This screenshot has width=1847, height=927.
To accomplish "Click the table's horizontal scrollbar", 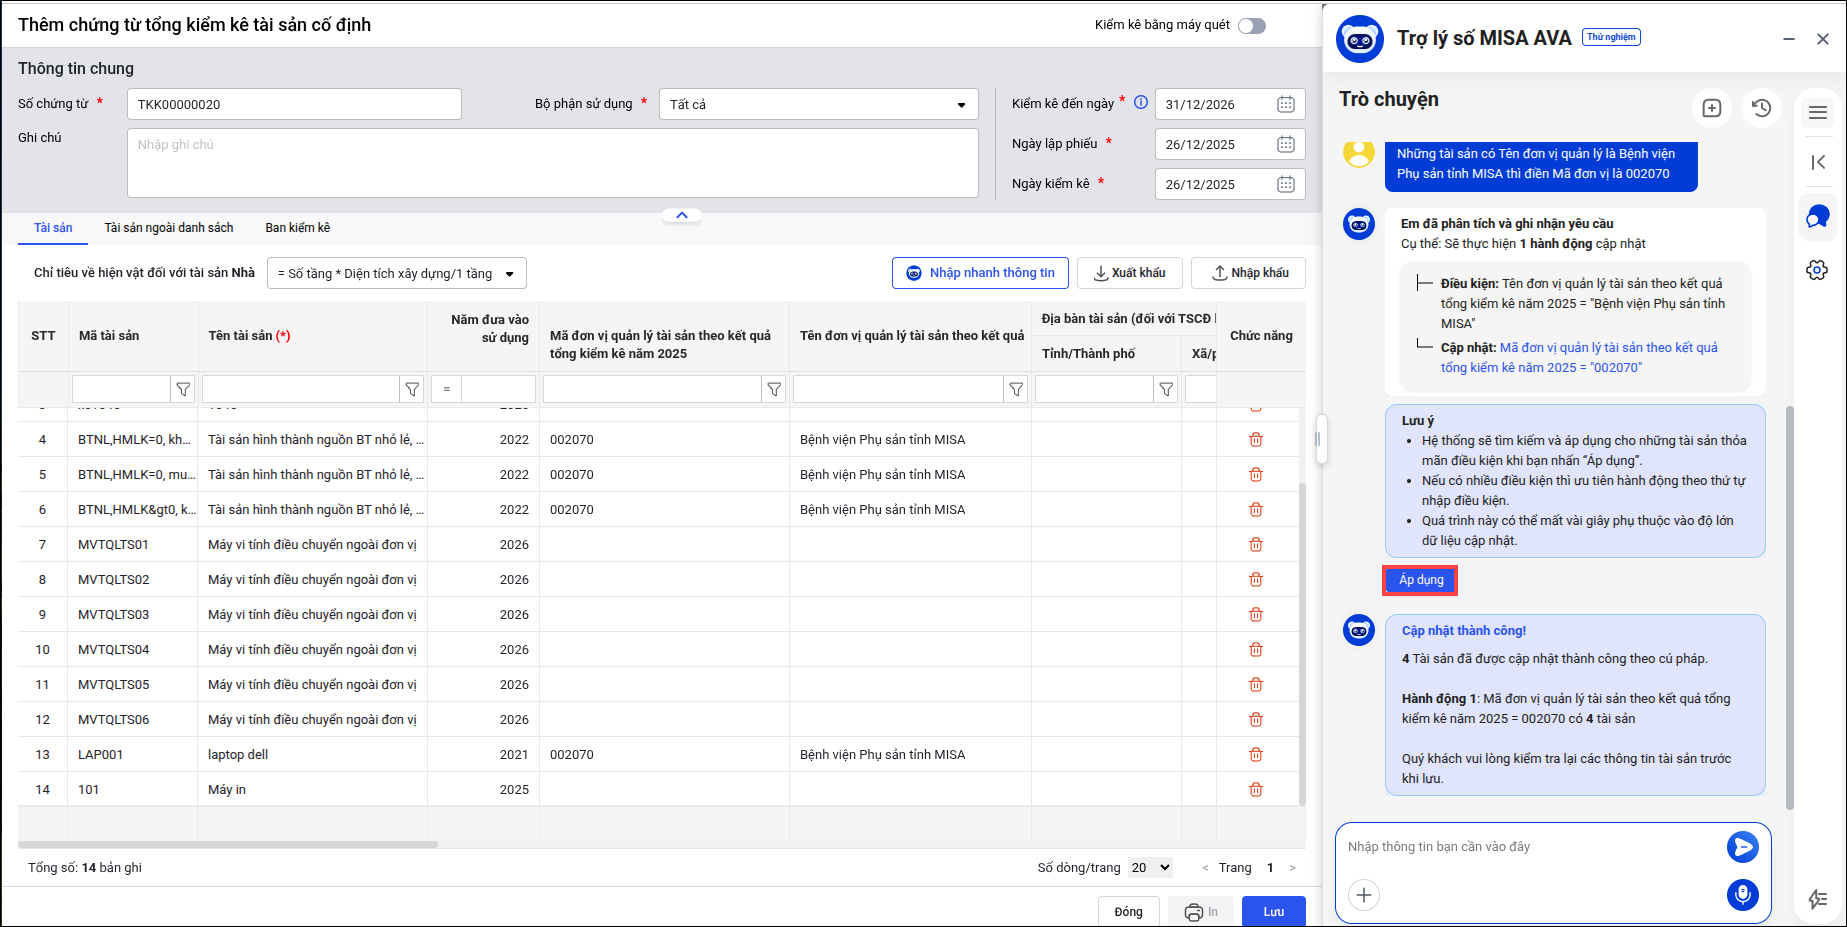I will coord(228,845).
